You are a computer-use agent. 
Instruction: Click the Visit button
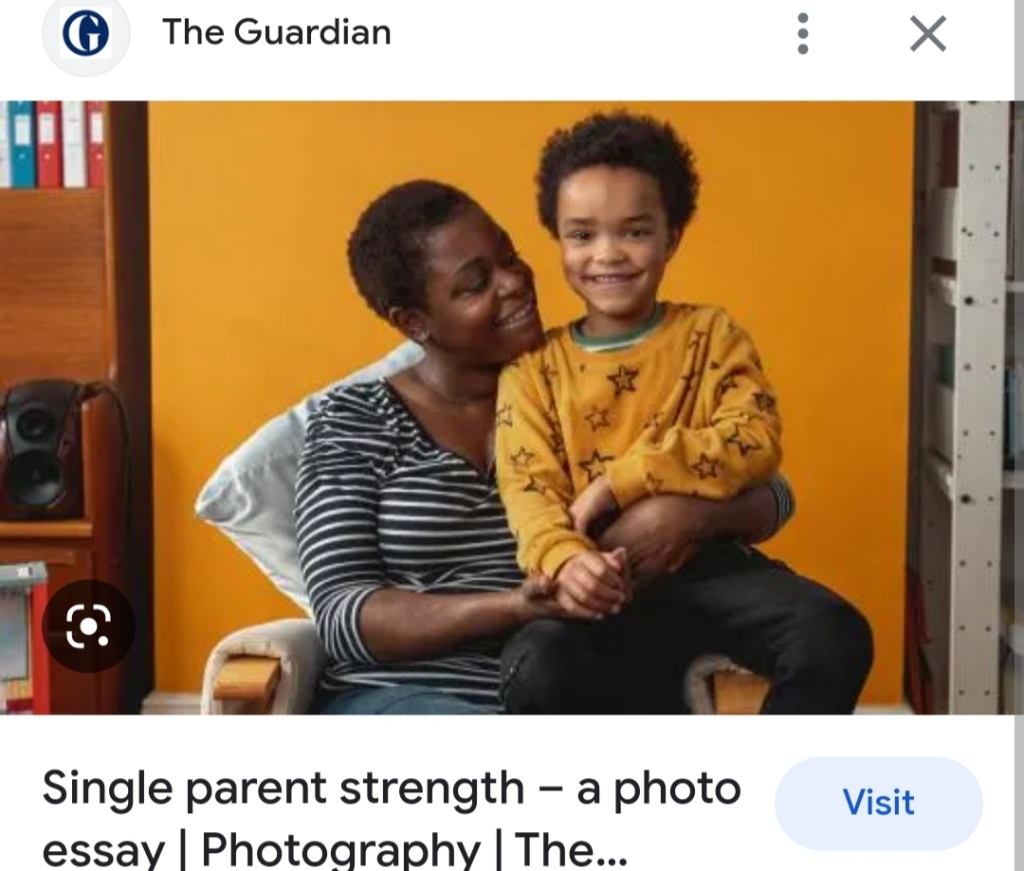click(878, 802)
